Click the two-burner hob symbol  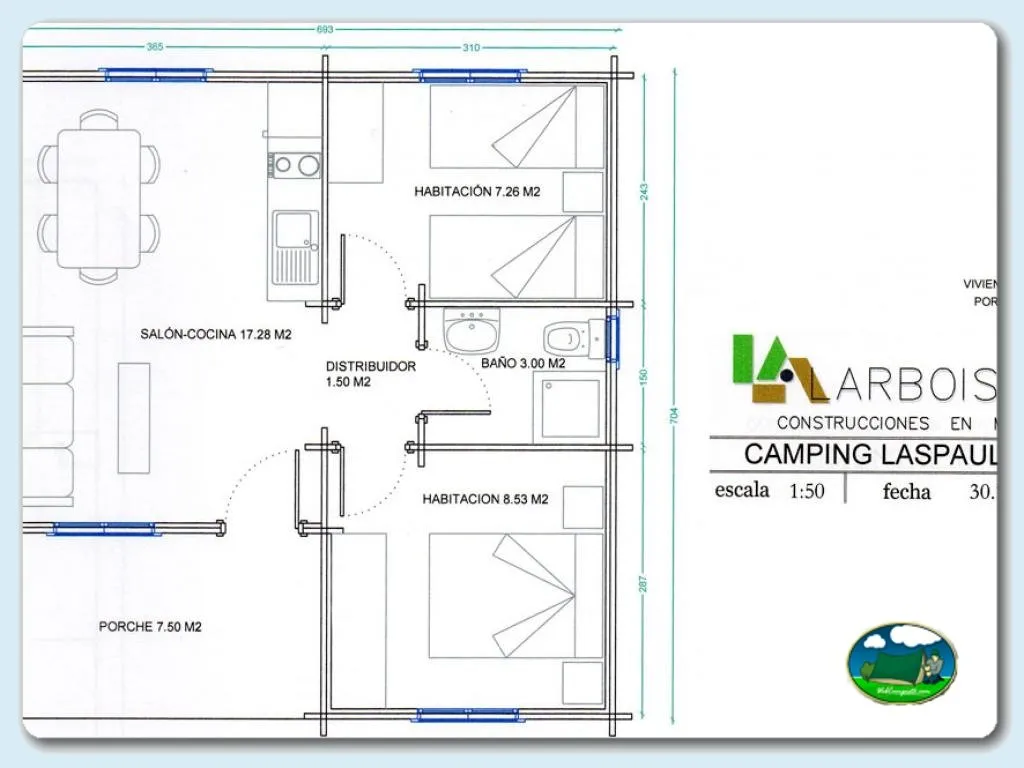296,165
